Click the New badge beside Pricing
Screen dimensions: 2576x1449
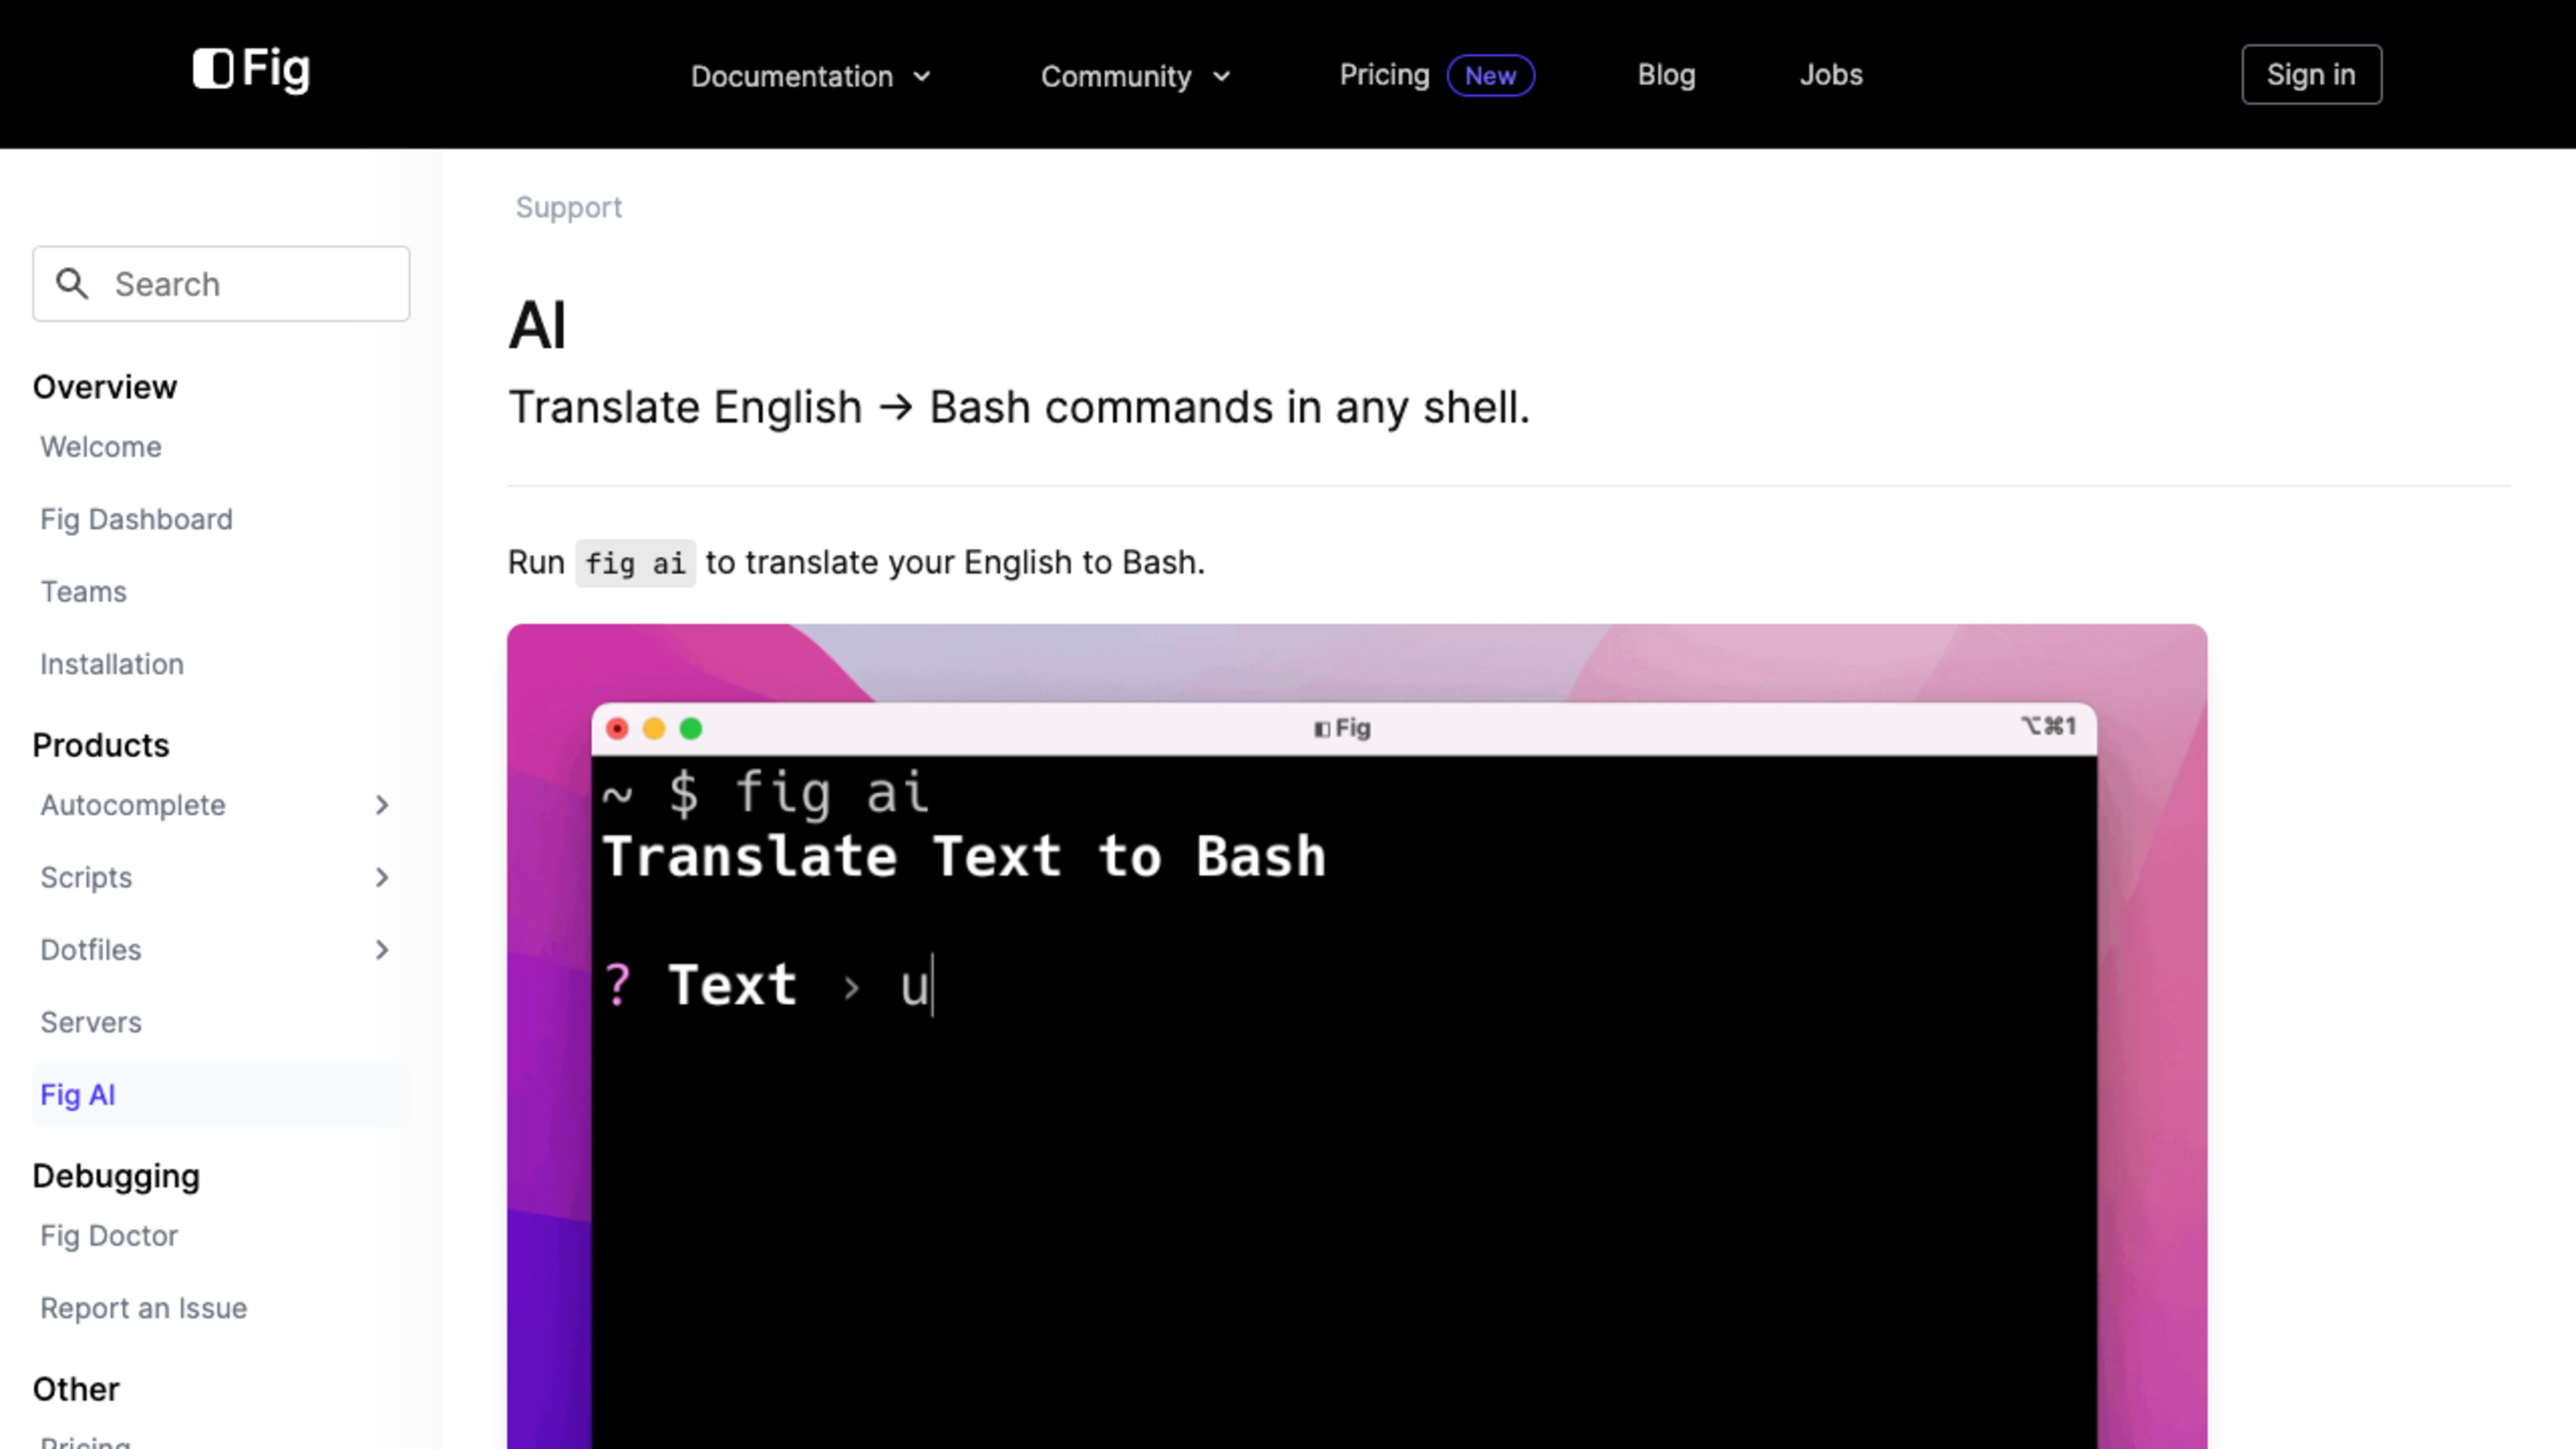(x=1490, y=76)
